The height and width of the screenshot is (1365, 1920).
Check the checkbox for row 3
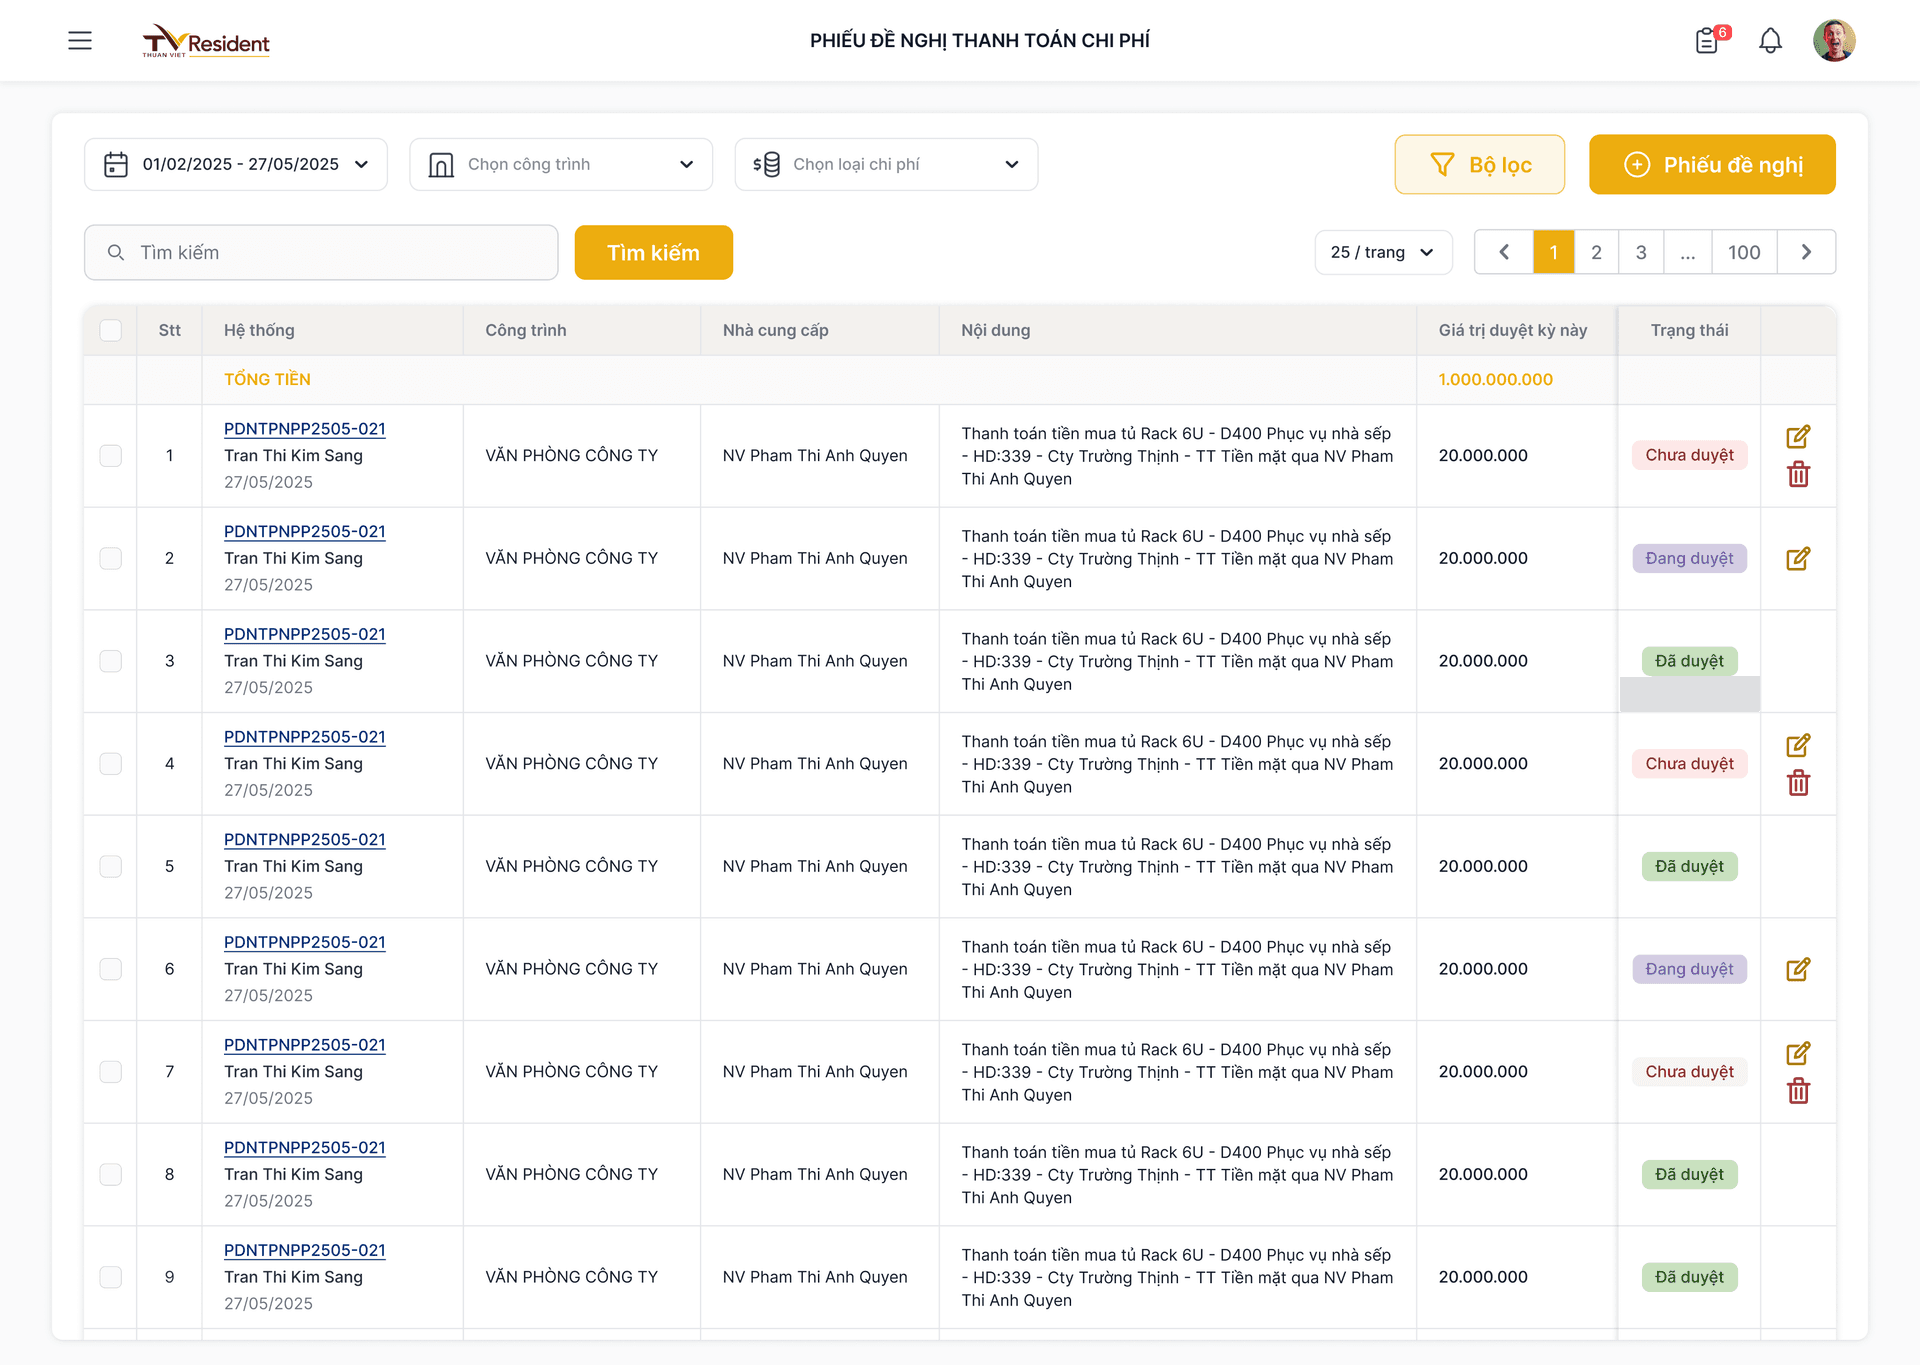pos(111,661)
